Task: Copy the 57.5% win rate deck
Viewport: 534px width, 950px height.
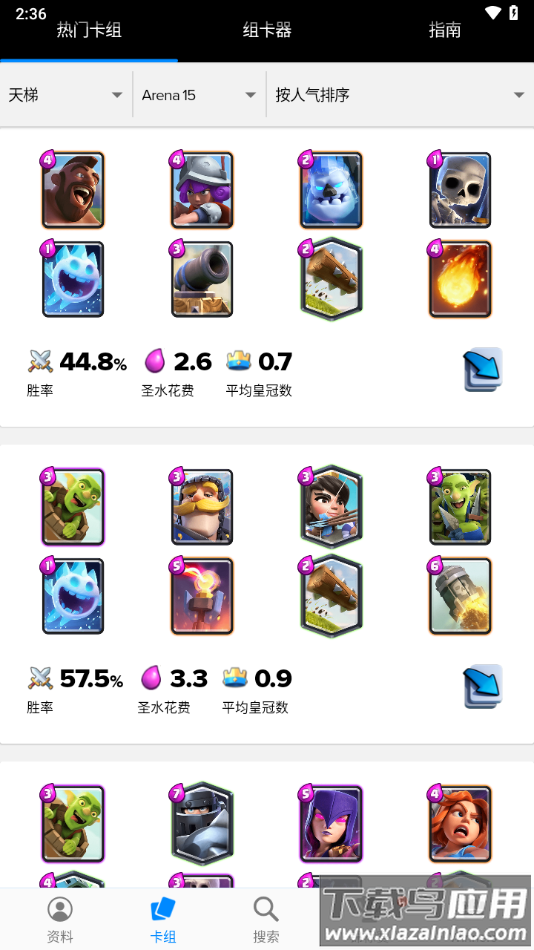Action: [x=482, y=686]
